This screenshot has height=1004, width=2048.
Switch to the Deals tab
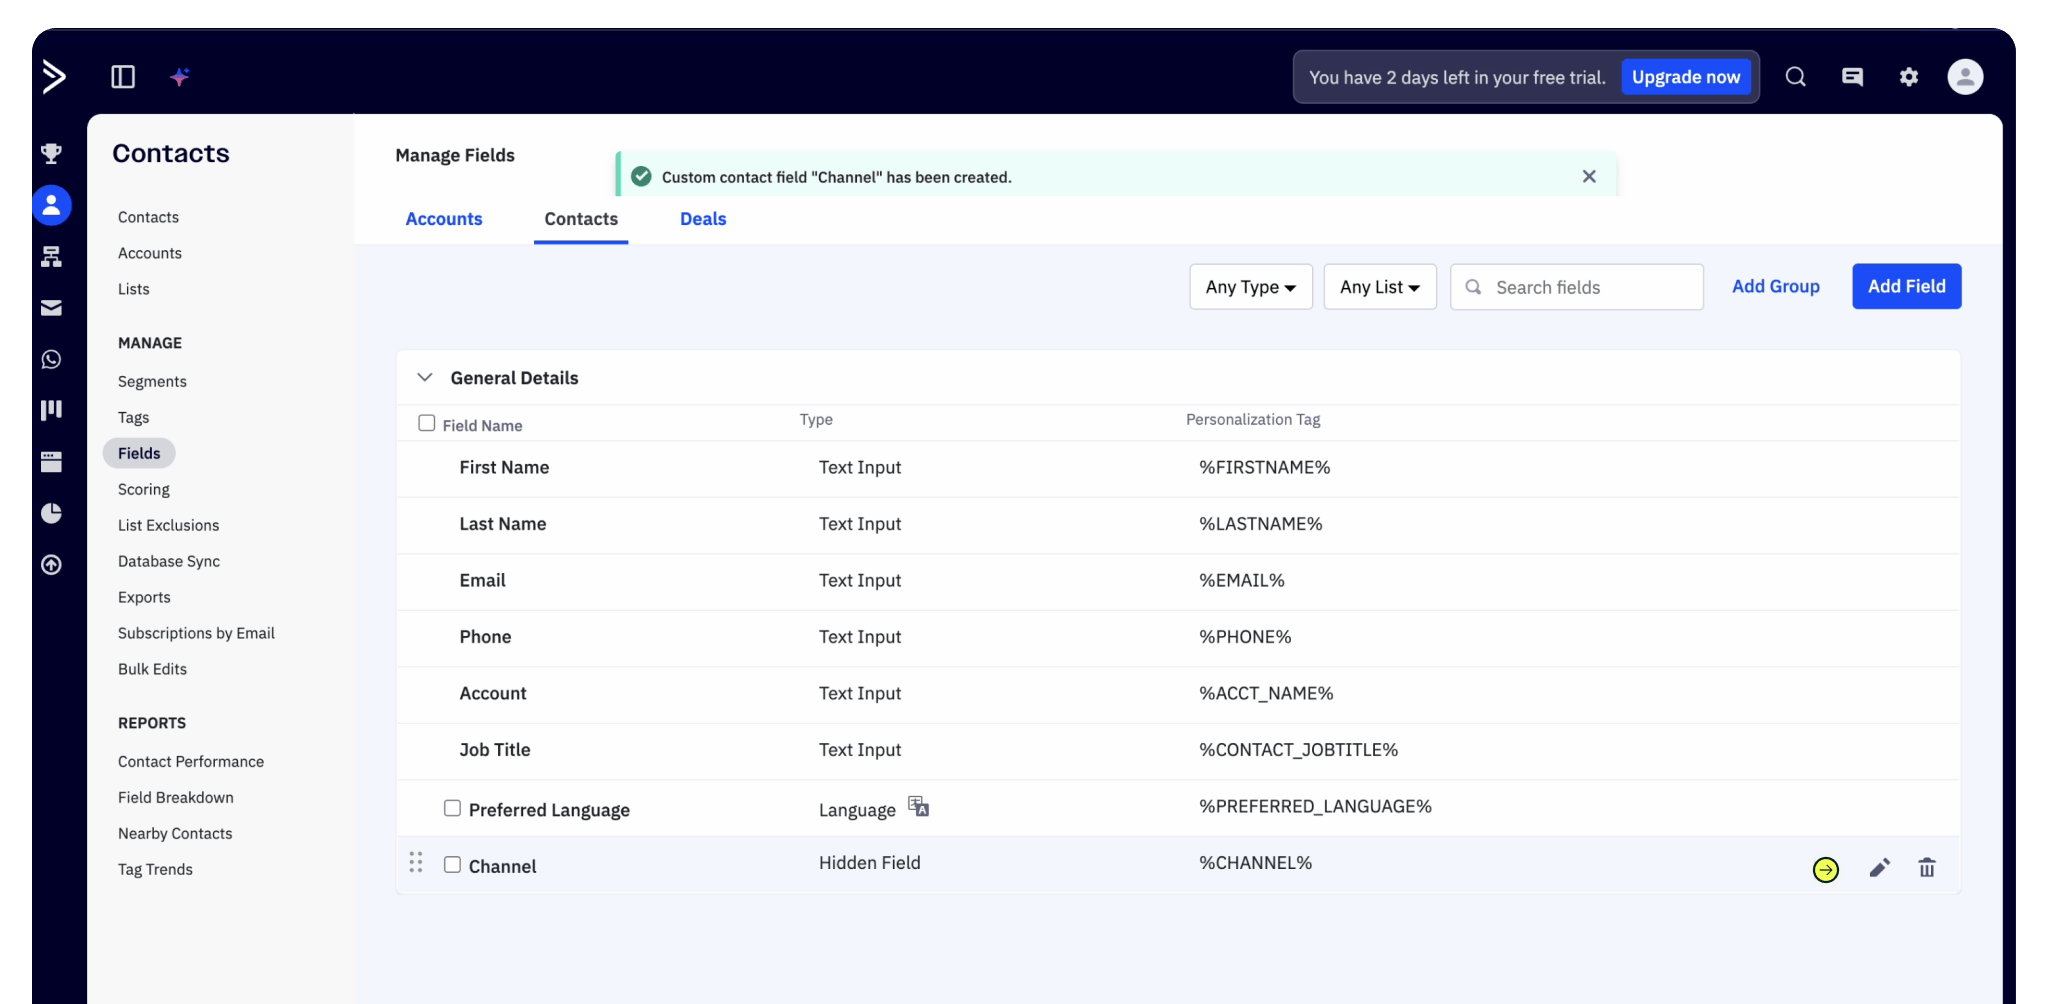tap(703, 219)
